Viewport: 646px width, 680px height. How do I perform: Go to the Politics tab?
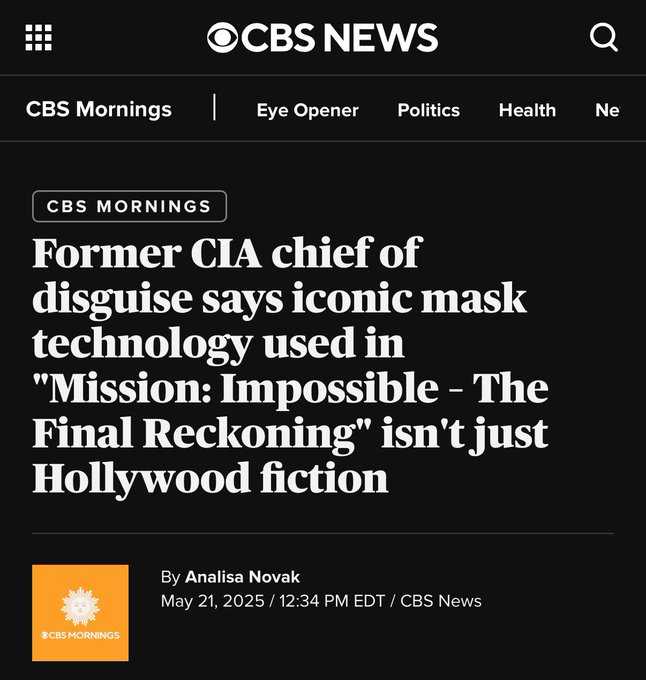428,110
